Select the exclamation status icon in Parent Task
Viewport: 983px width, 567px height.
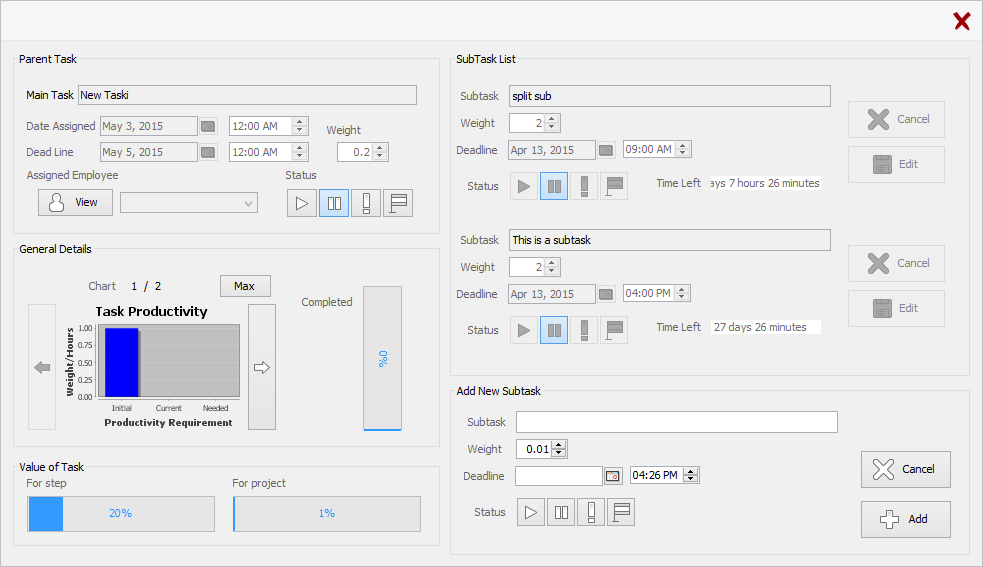366,203
